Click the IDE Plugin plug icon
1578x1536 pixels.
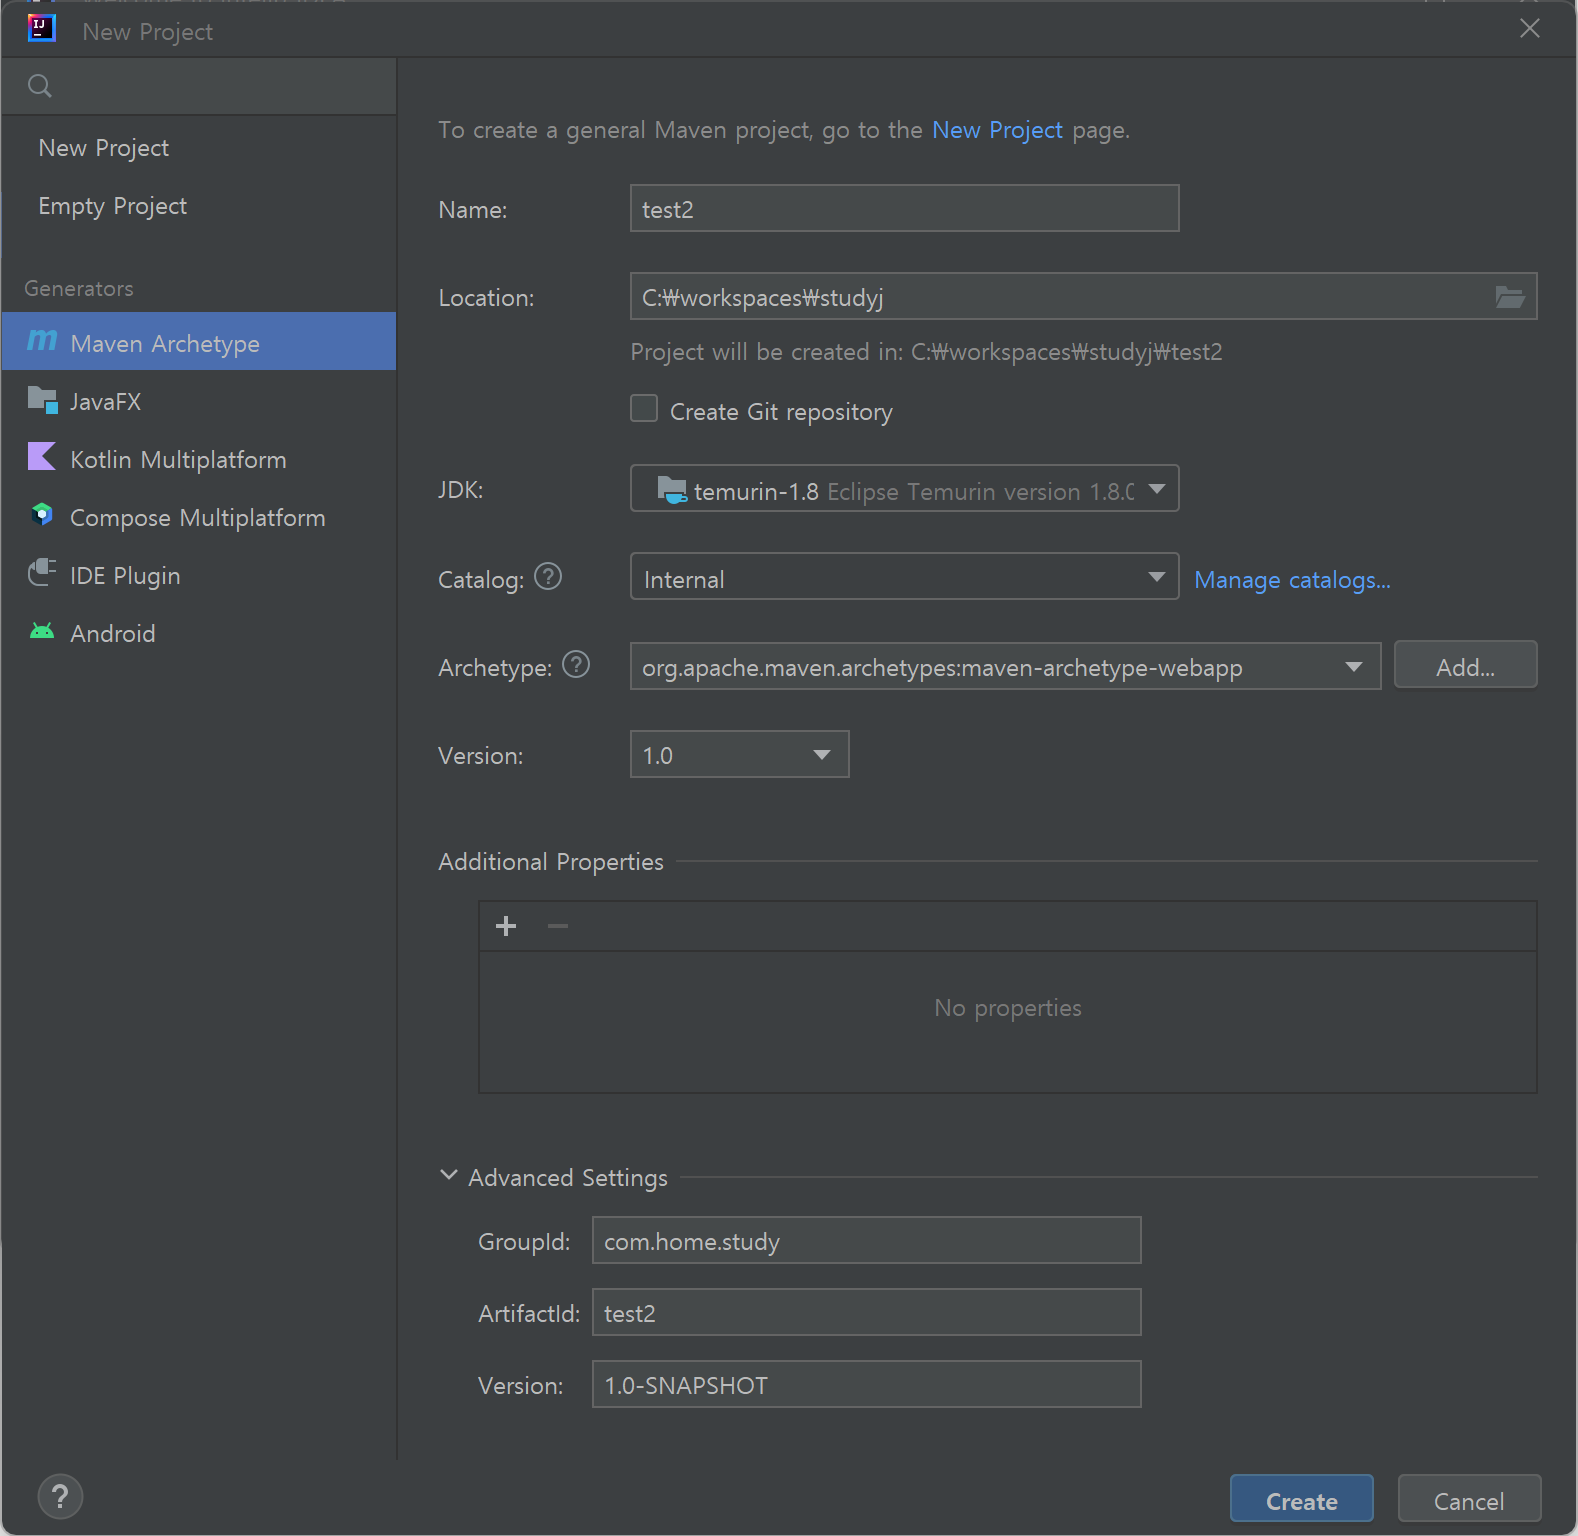tap(42, 573)
